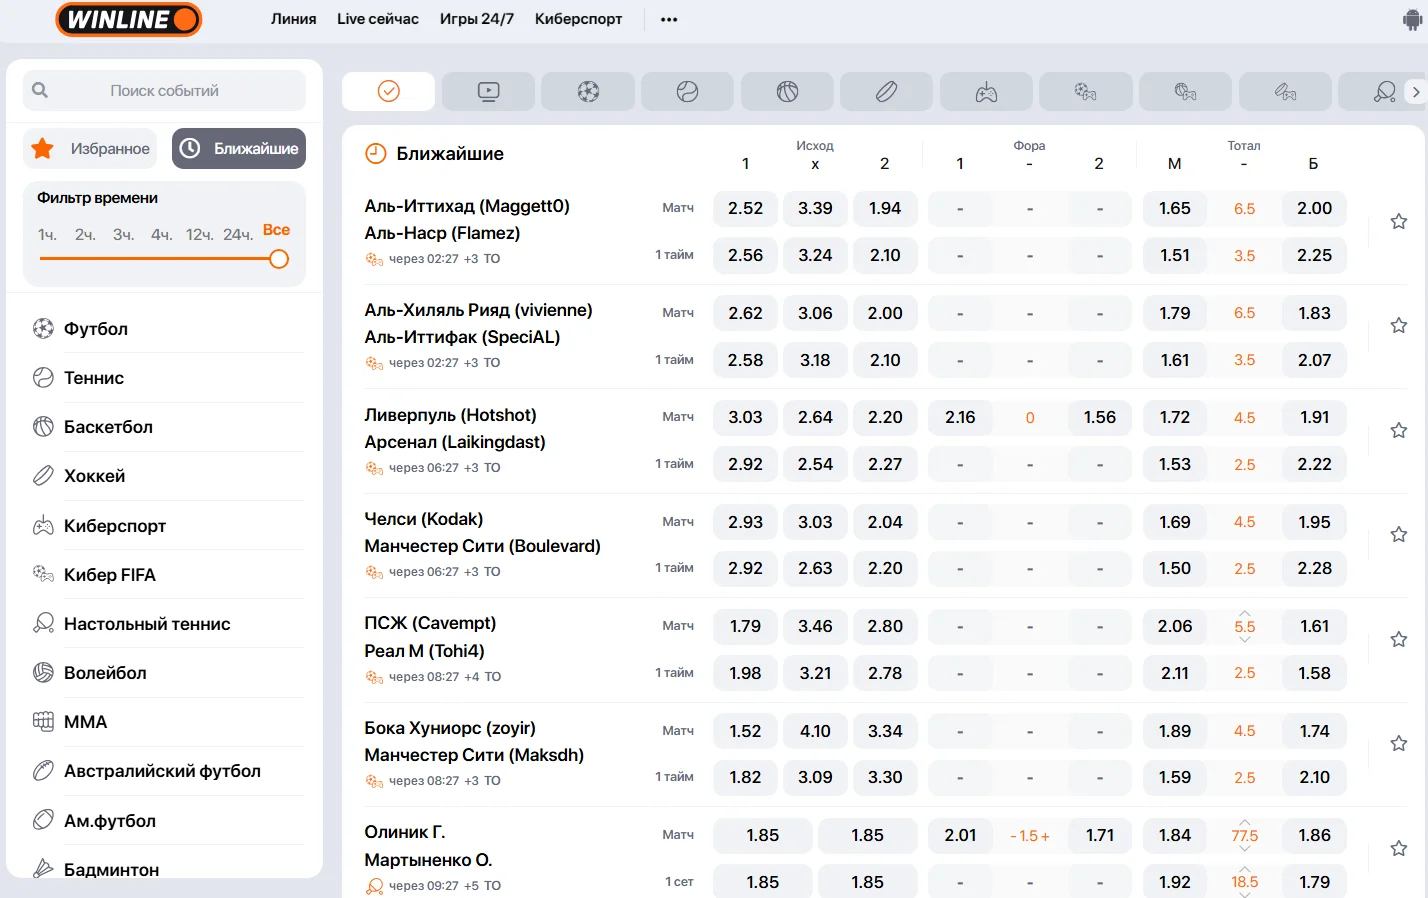The width and height of the screenshot is (1428, 898).
Task: Open the three-dots more menu in the header
Action: click(x=669, y=19)
